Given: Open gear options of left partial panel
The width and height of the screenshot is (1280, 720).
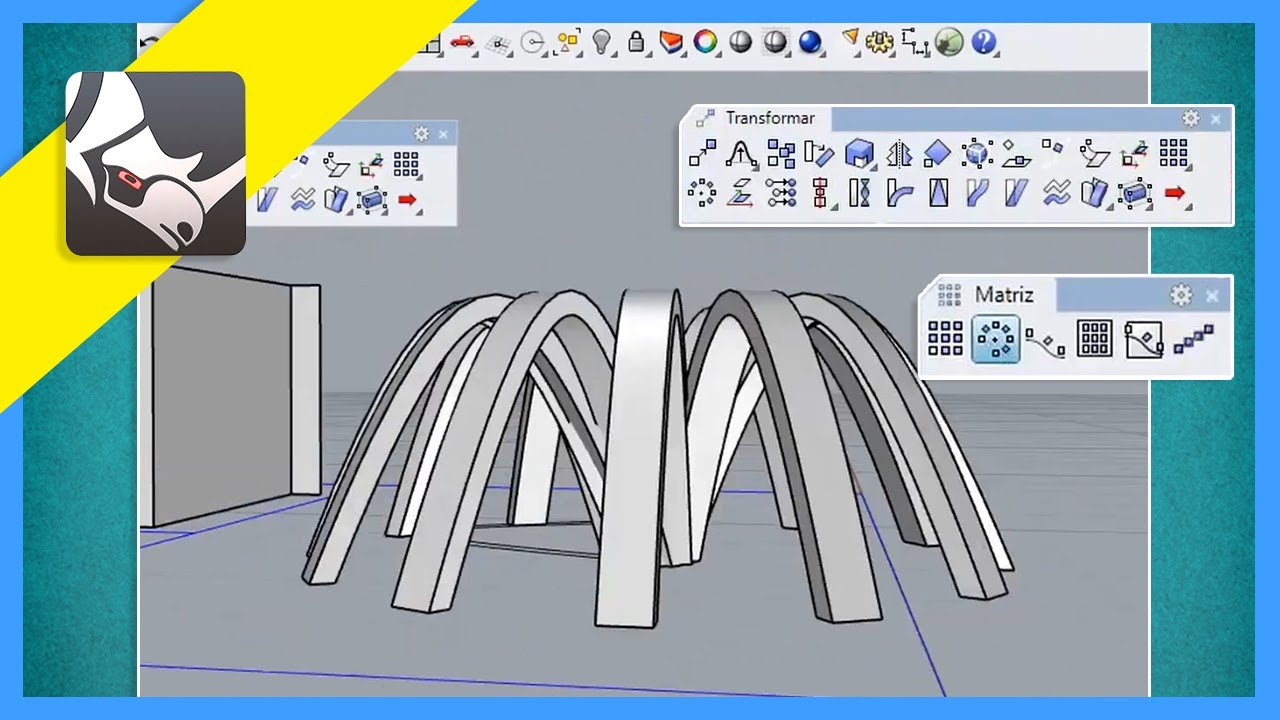Looking at the screenshot, I should click(x=421, y=133).
